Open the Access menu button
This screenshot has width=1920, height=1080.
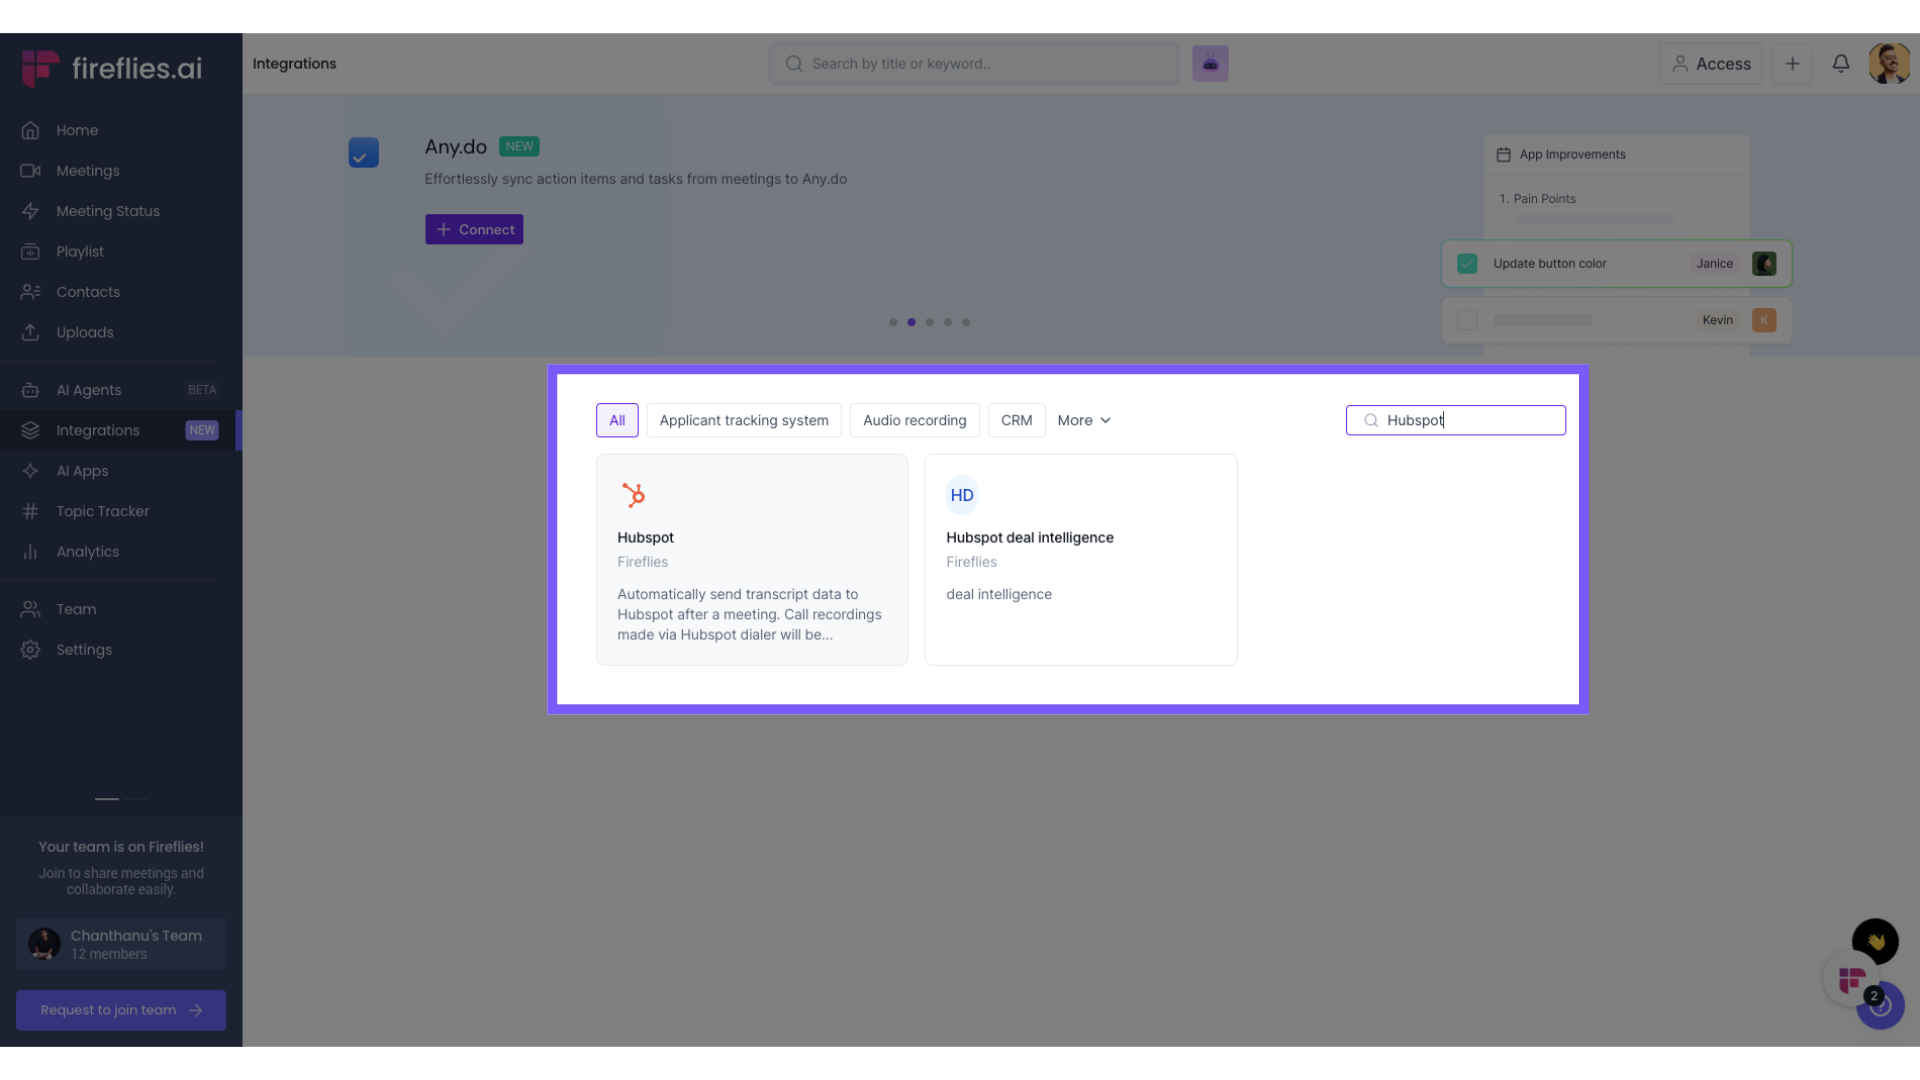point(1711,64)
